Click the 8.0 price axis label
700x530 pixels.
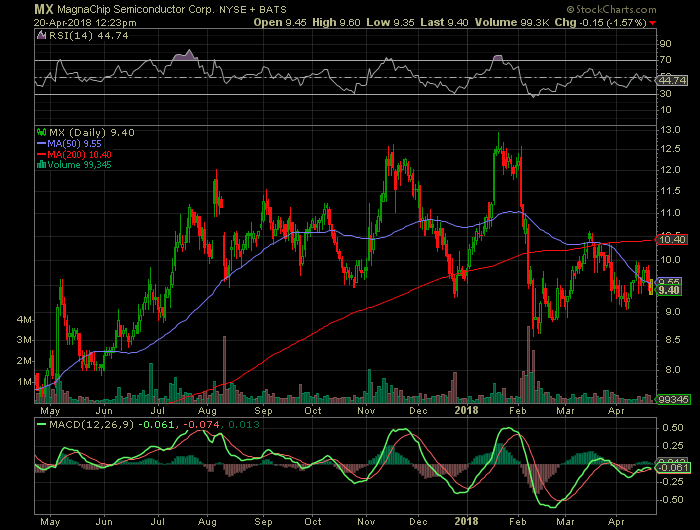click(672, 370)
